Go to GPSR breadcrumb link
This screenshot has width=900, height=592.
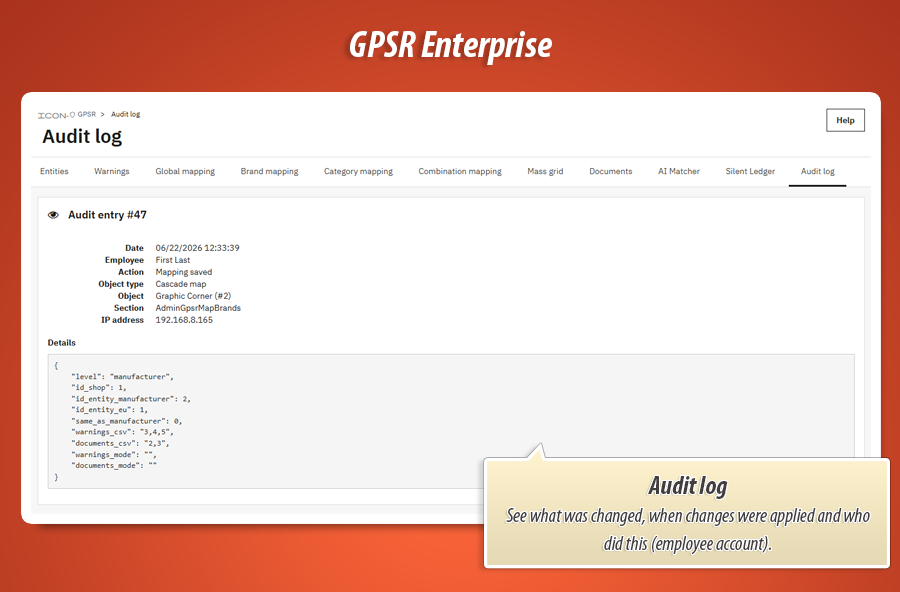[87, 114]
